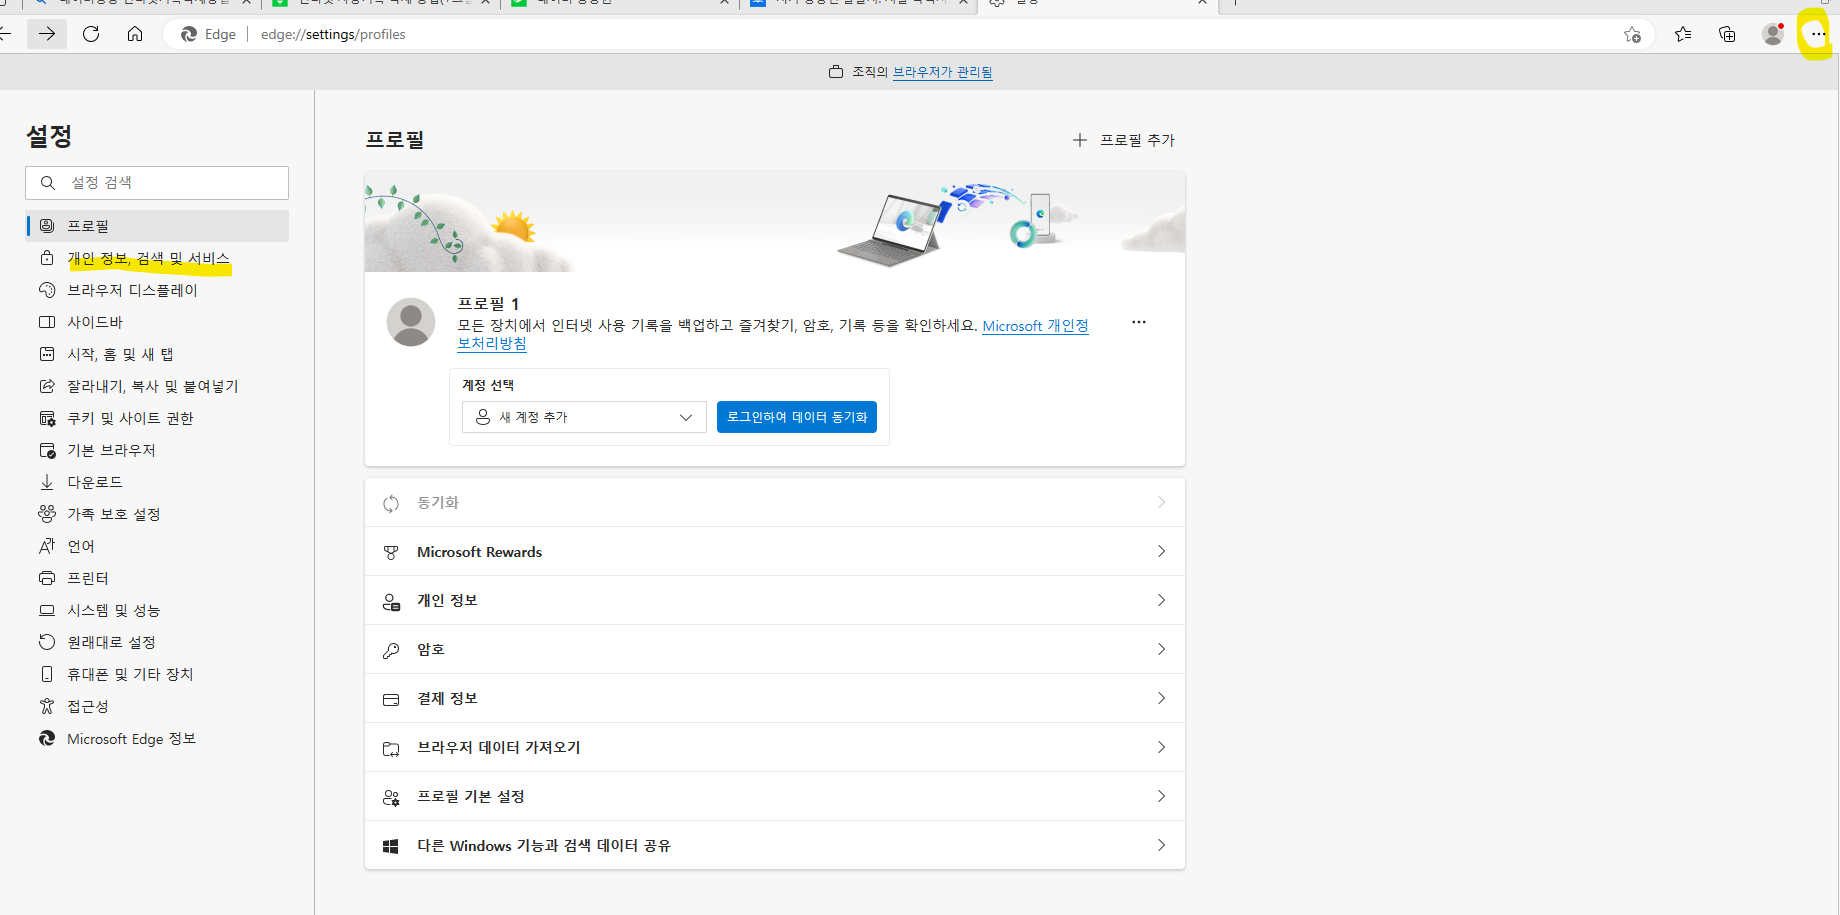Click the browser forward arrow button
Screen dimensions: 1840x915
[47, 34]
